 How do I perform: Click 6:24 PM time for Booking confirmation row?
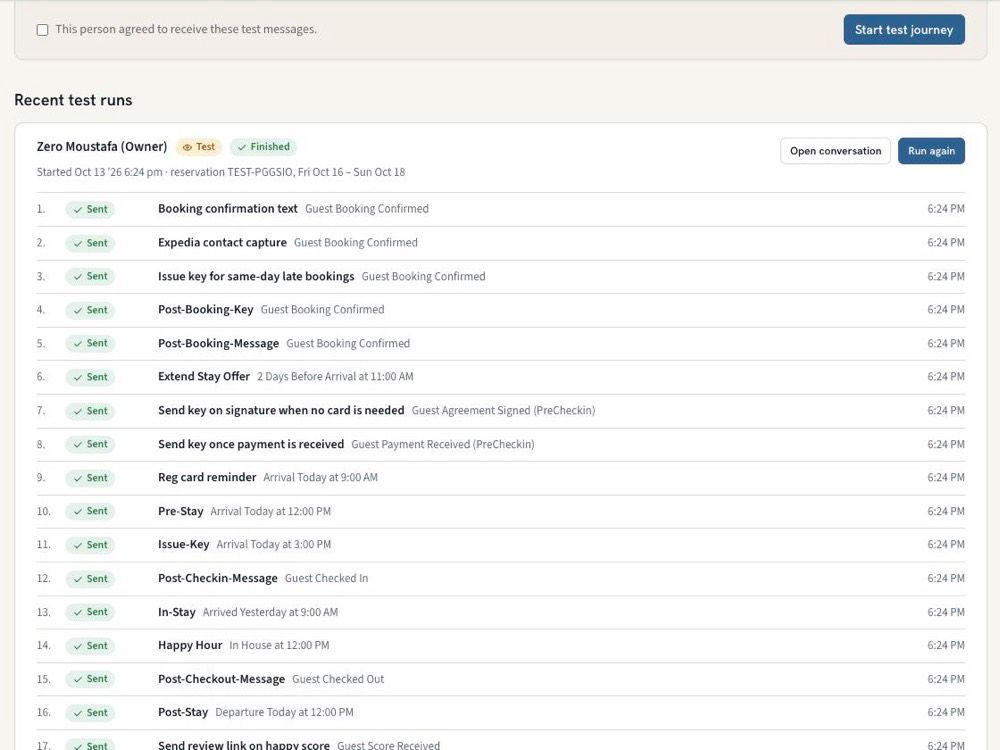946,209
